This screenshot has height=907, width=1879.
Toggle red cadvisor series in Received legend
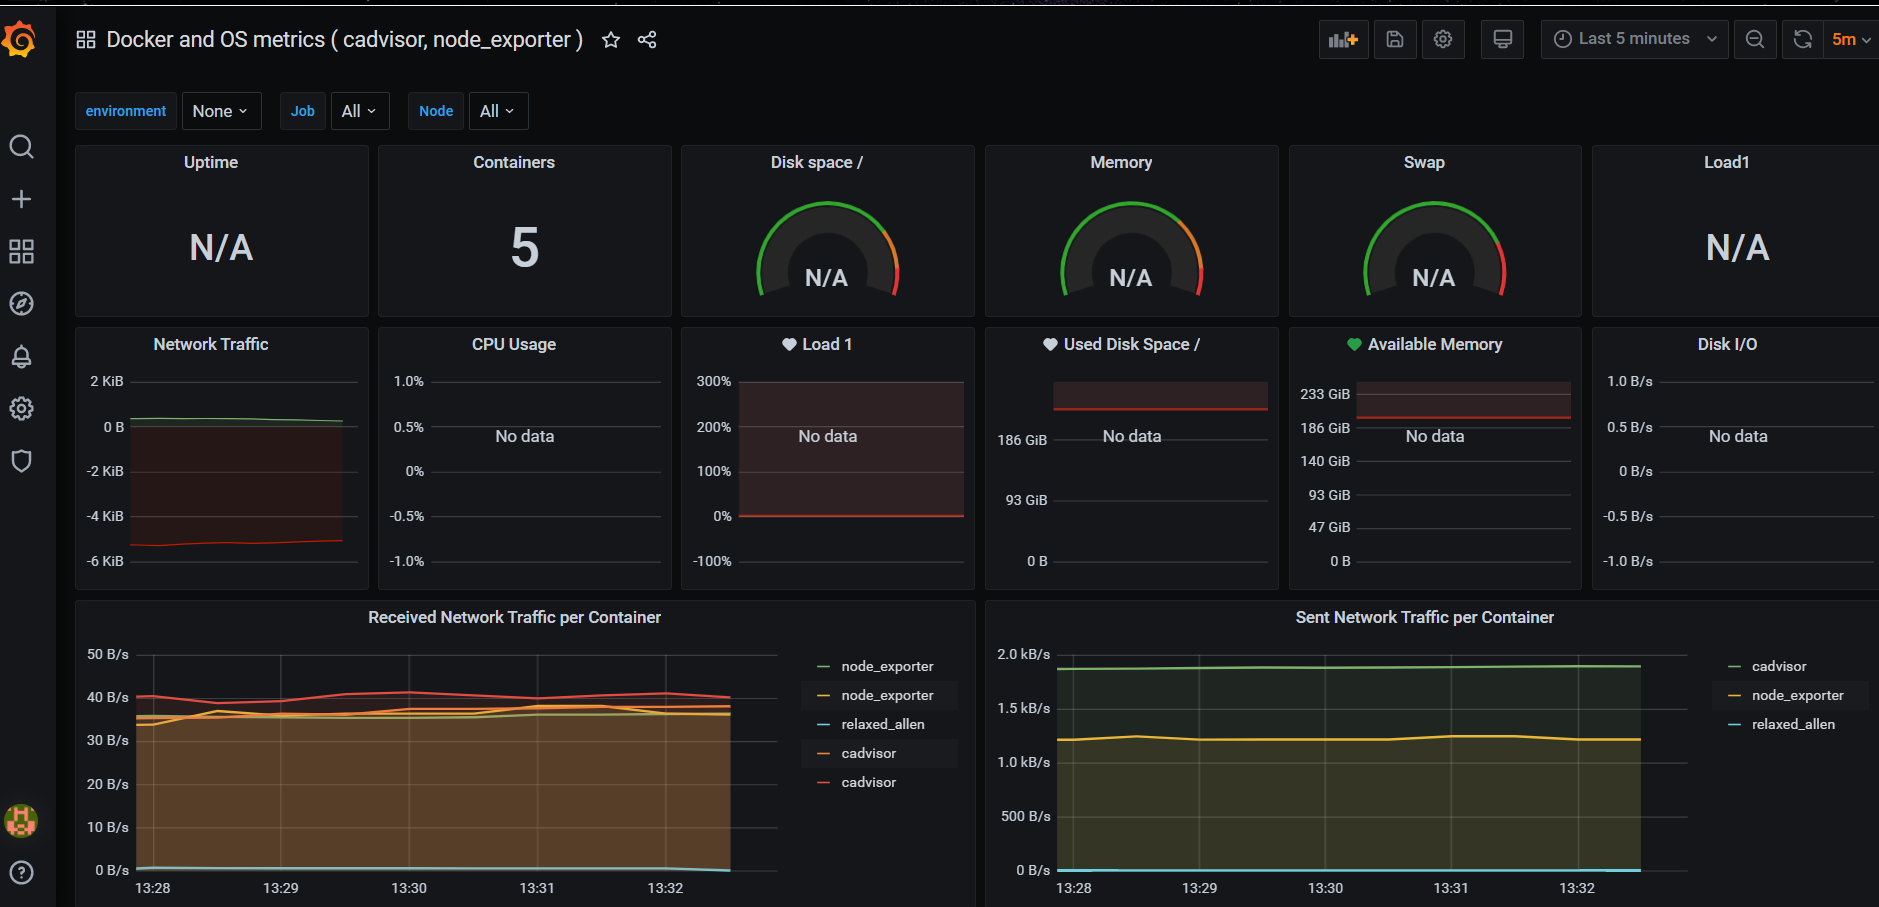pos(868,782)
